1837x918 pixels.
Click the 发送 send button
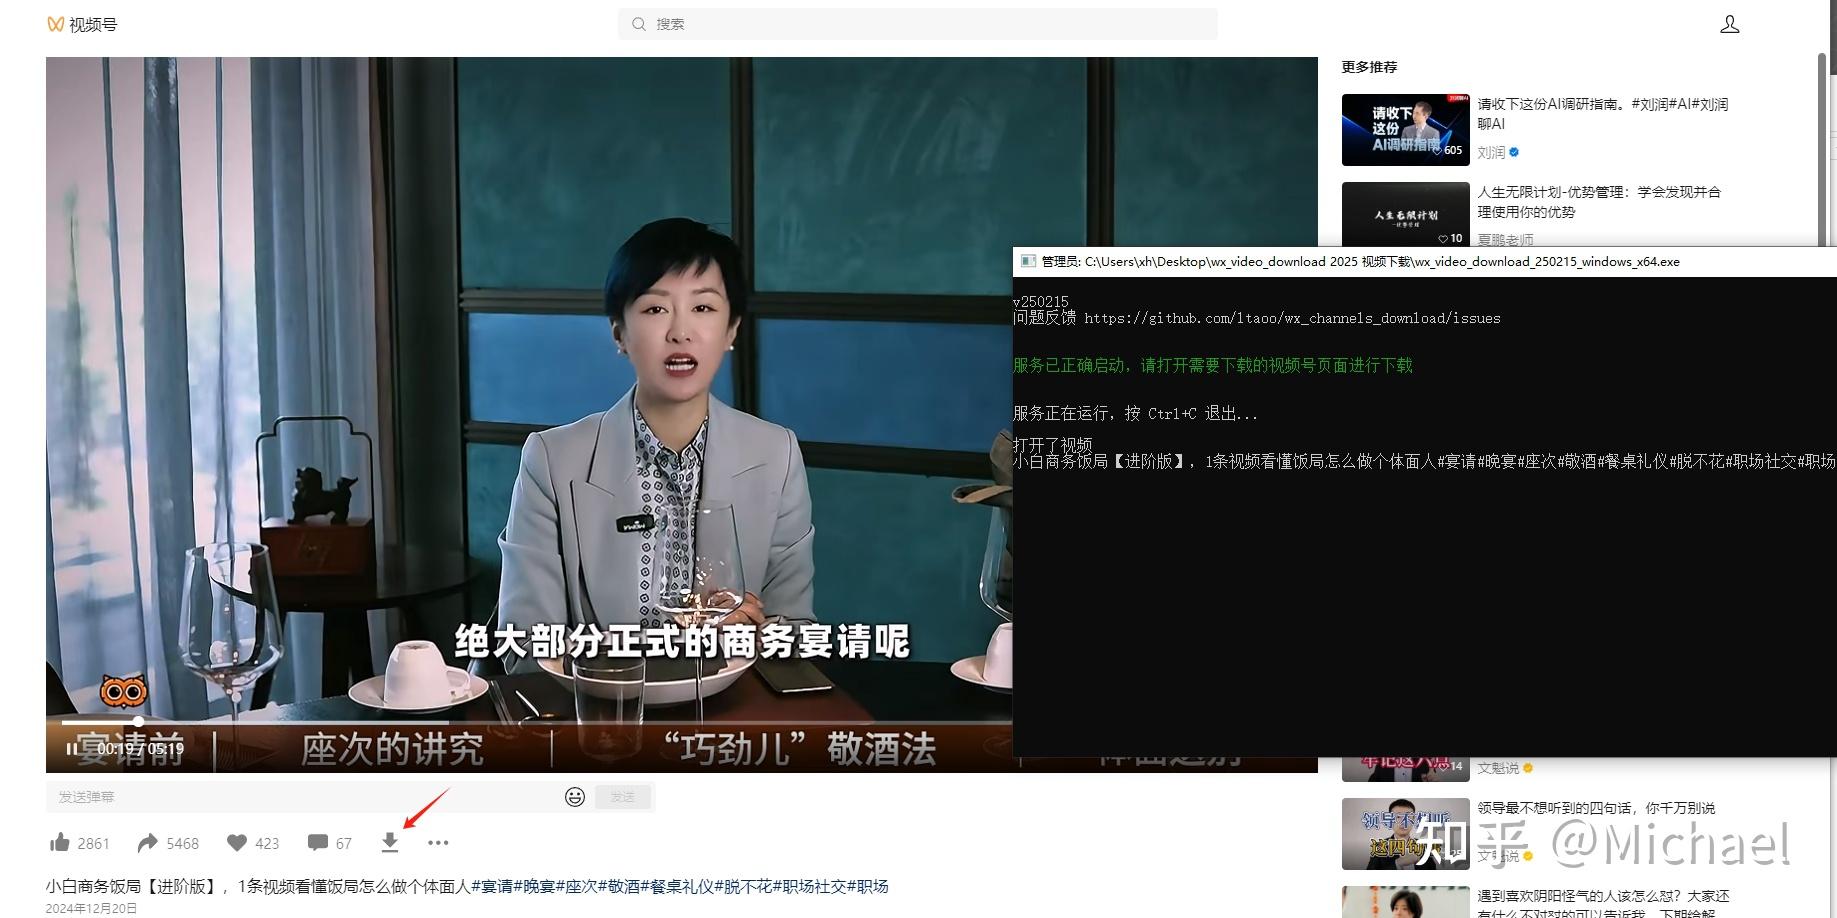[622, 797]
